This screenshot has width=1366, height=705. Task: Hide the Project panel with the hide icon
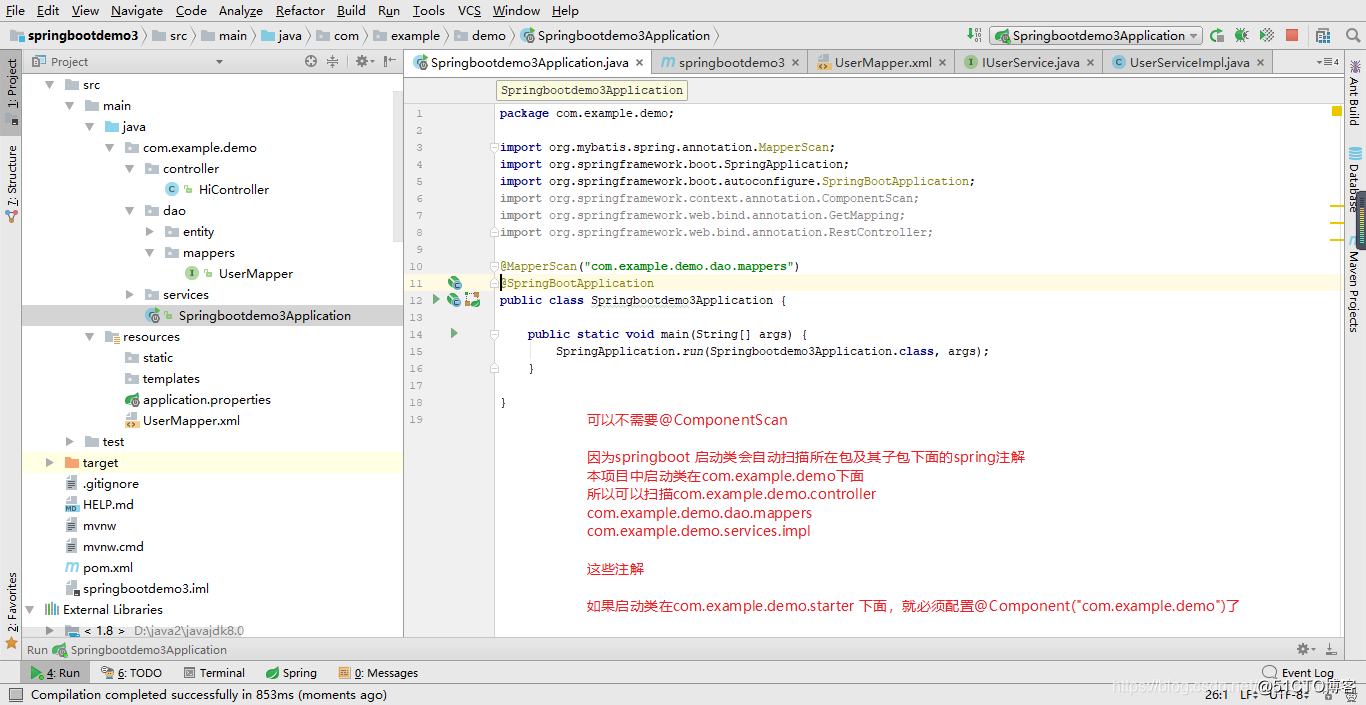[389, 61]
